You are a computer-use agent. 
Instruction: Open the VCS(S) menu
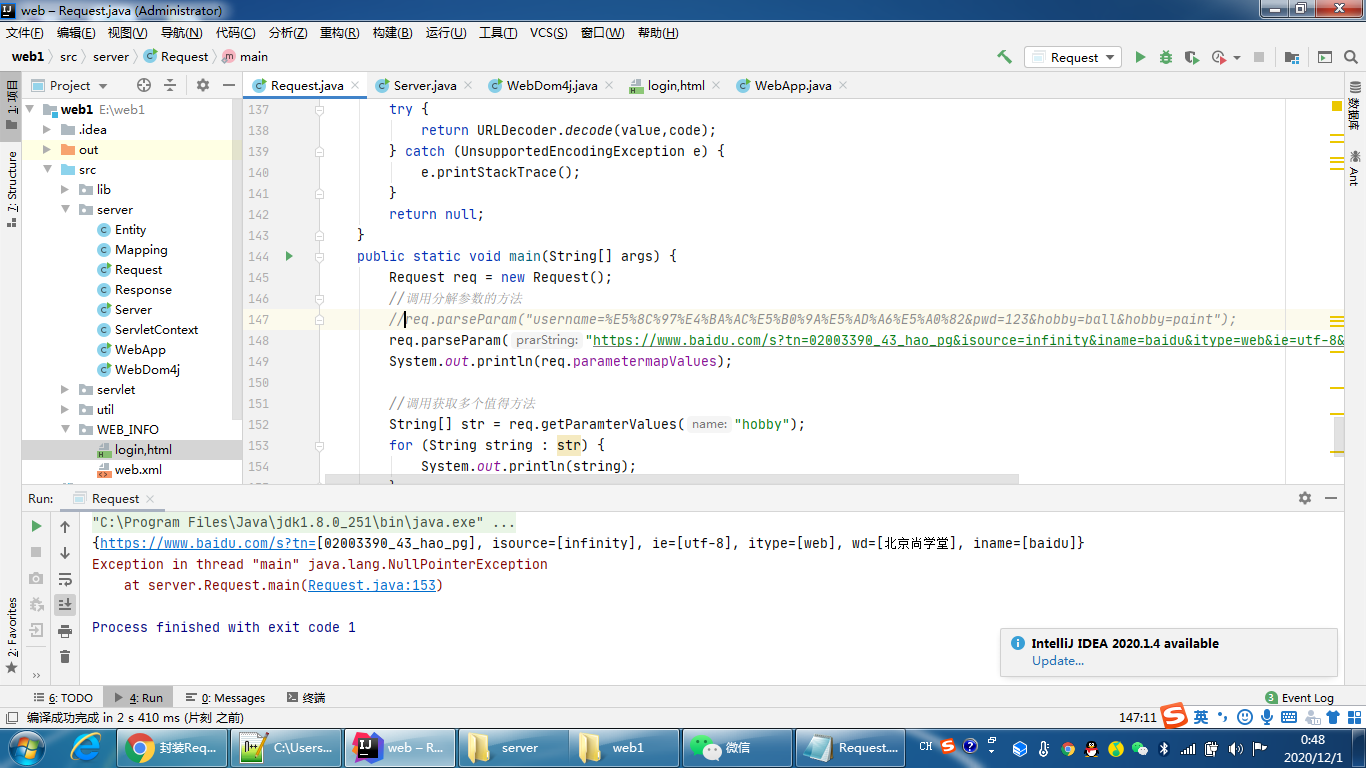[548, 32]
